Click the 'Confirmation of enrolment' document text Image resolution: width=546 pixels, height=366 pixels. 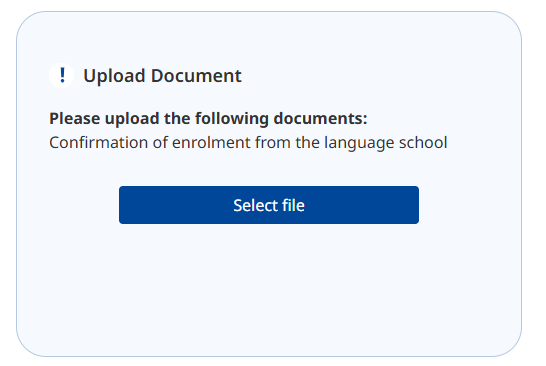pyautogui.click(x=248, y=142)
